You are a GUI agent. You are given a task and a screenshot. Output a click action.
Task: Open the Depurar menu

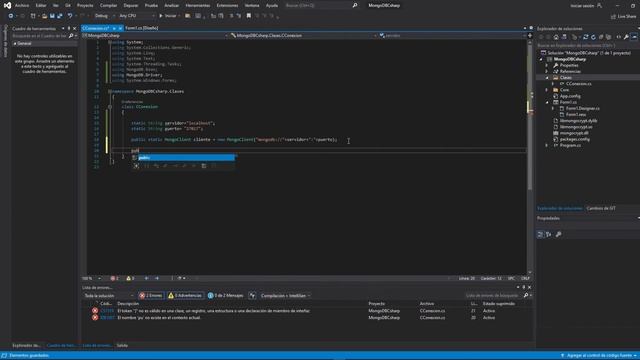[x=131, y=5]
